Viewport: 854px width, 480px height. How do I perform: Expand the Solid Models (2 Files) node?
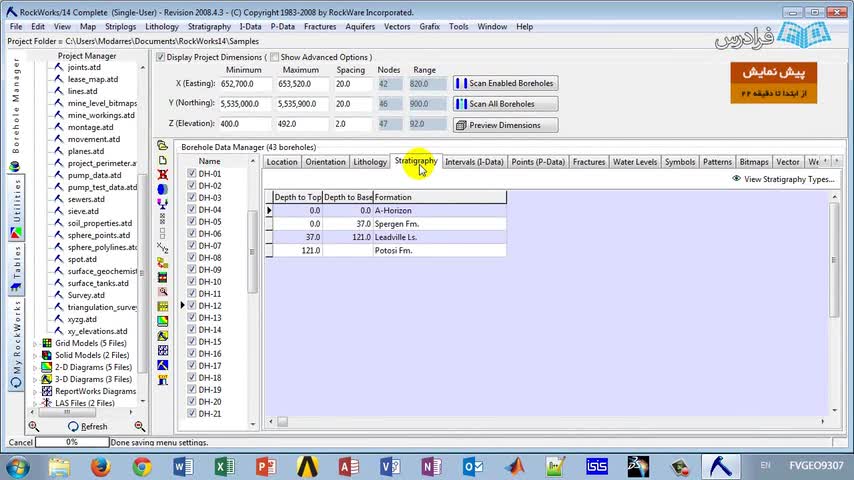(35, 356)
